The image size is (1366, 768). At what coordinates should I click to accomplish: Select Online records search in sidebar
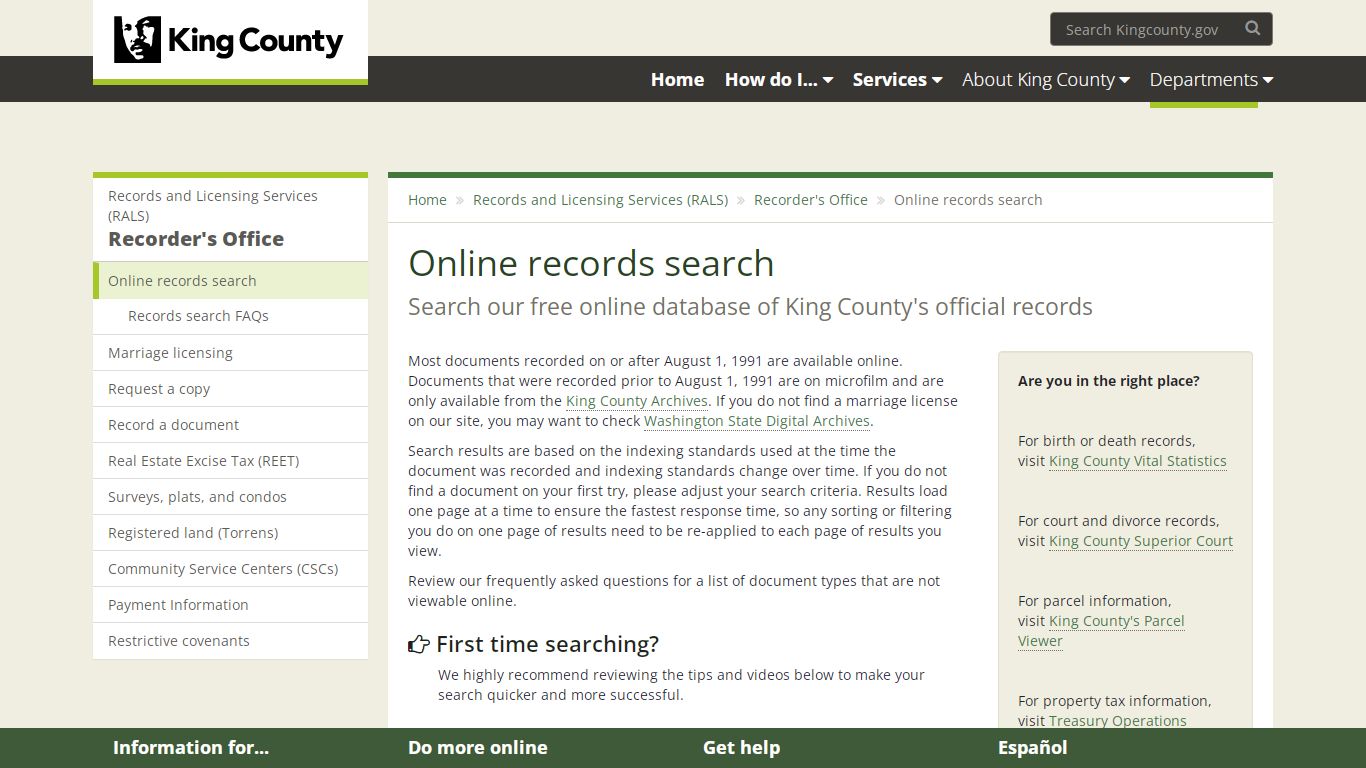click(x=230, y=280)
